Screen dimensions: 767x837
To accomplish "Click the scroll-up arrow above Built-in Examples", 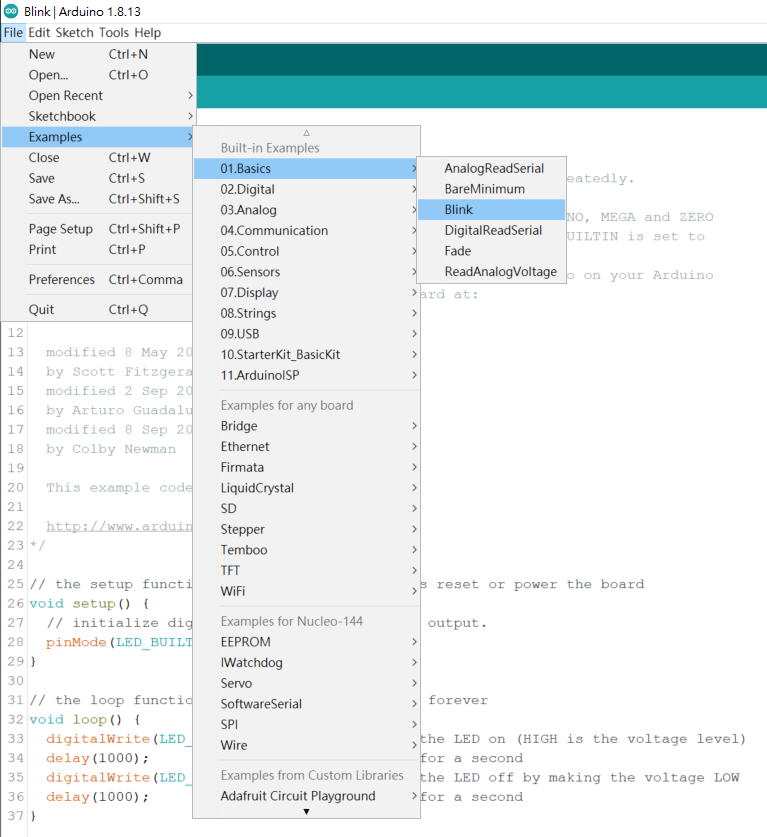I will [306, 132].
